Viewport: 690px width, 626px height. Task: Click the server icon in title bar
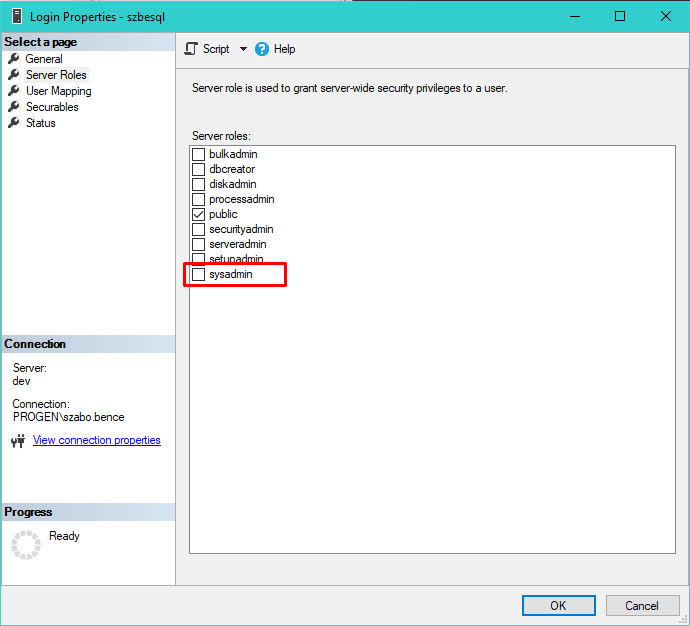pos(17,17)
